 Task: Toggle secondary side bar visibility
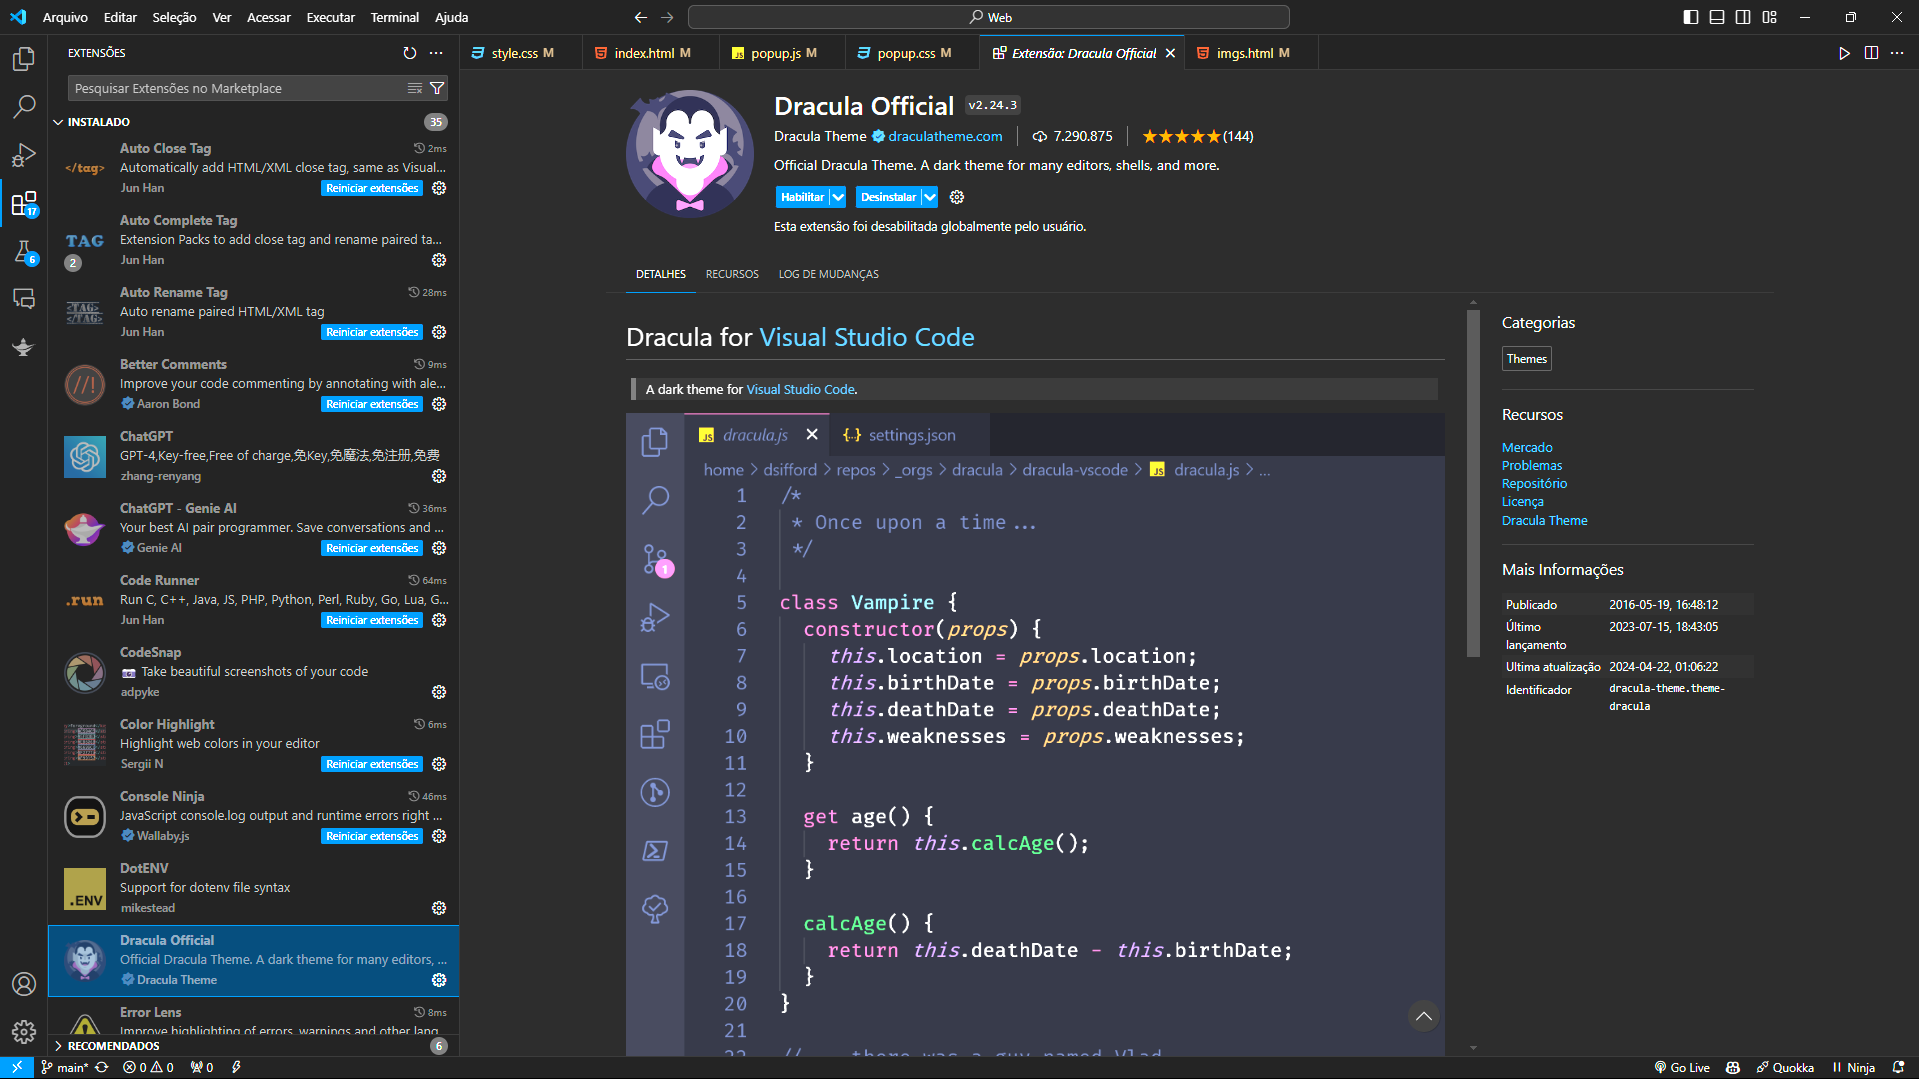pos(1743,17)
